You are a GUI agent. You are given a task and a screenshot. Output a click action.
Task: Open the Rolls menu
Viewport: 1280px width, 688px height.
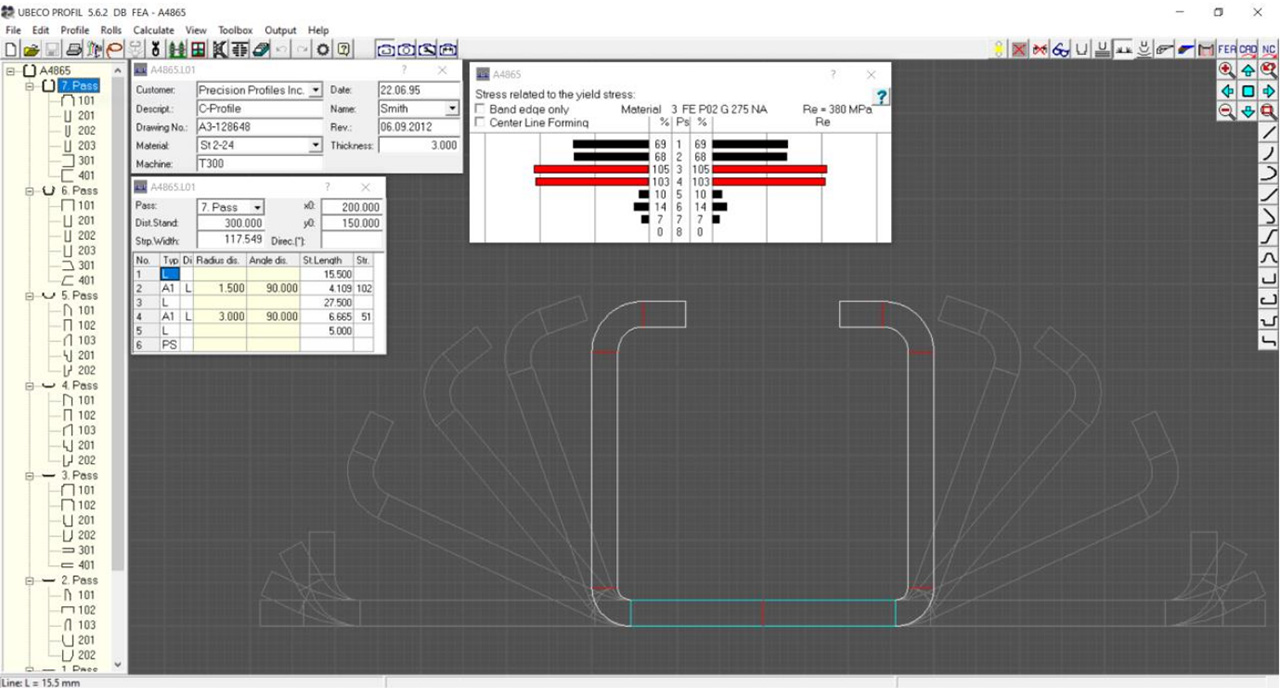111,31
